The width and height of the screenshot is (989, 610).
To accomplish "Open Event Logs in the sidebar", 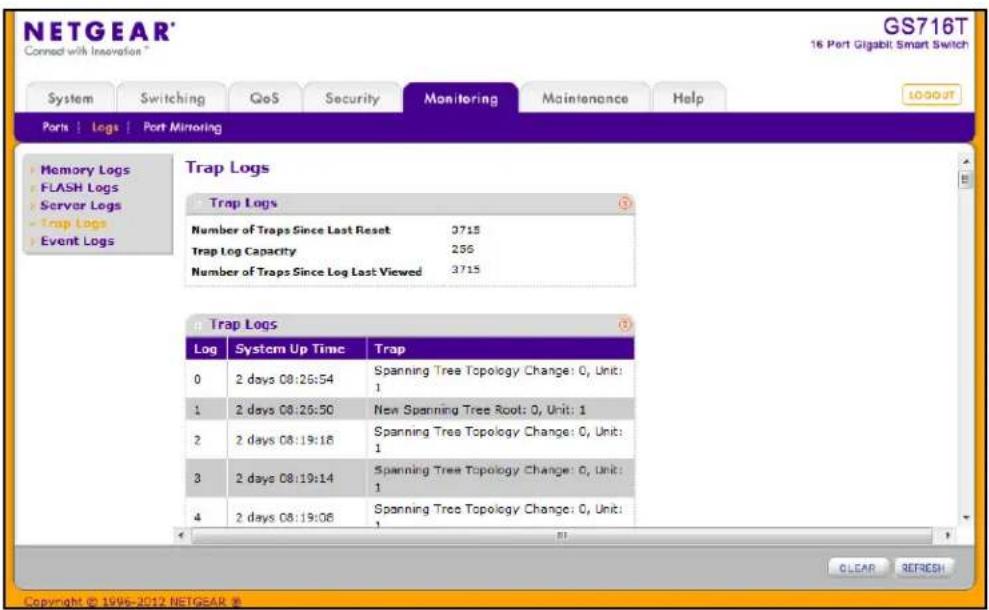I will pos(77,240).
